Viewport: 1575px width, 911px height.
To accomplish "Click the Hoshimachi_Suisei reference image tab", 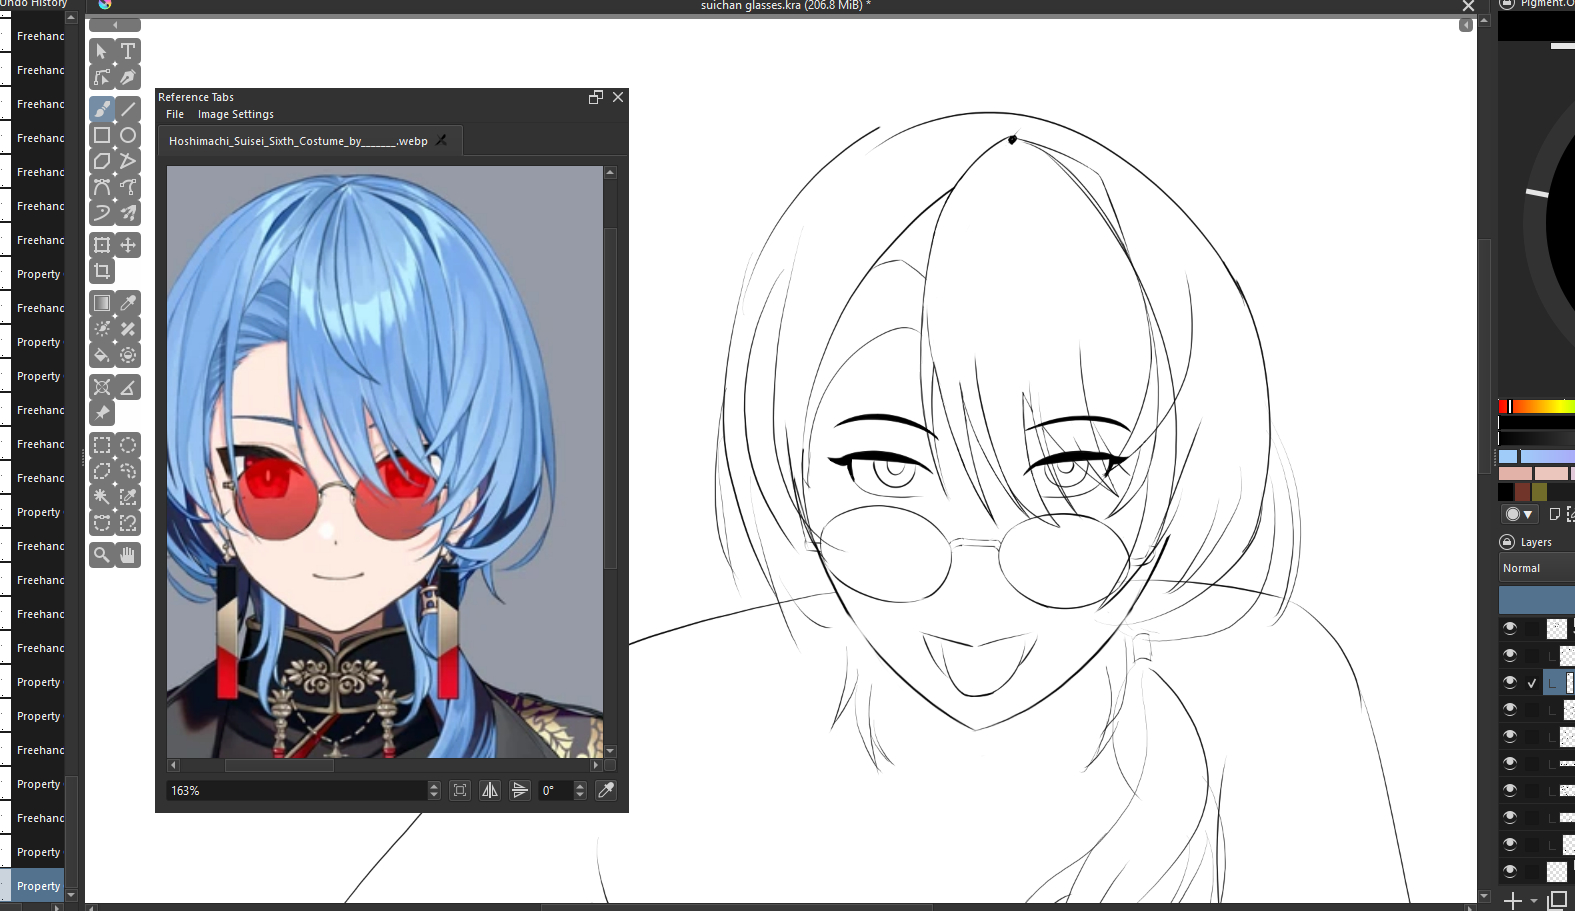I will (x=298, y=141).
